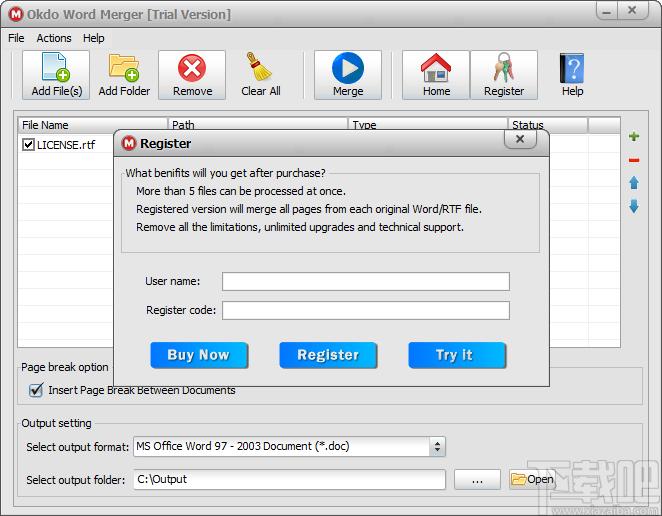Open output folder with the Open button

(532, 479)
